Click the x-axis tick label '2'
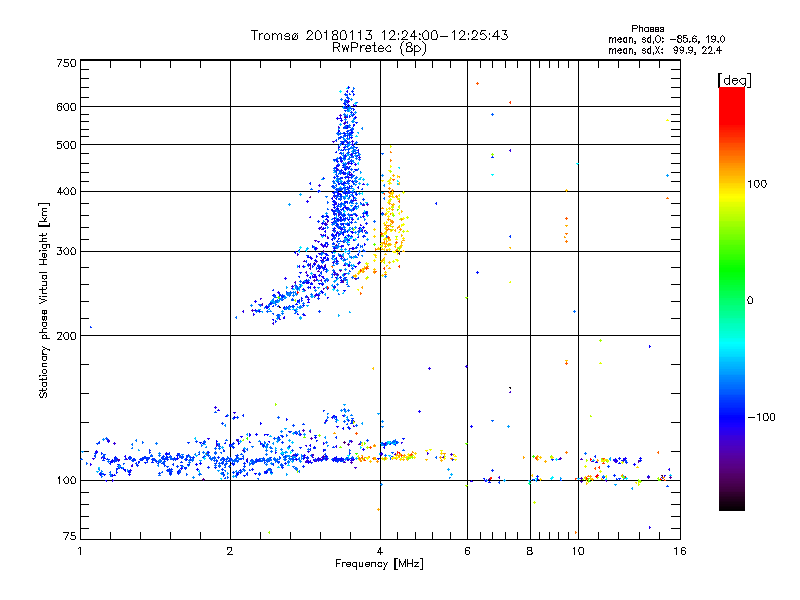The width and height of the screenshot is (800, 600). [x=230, y=551]
